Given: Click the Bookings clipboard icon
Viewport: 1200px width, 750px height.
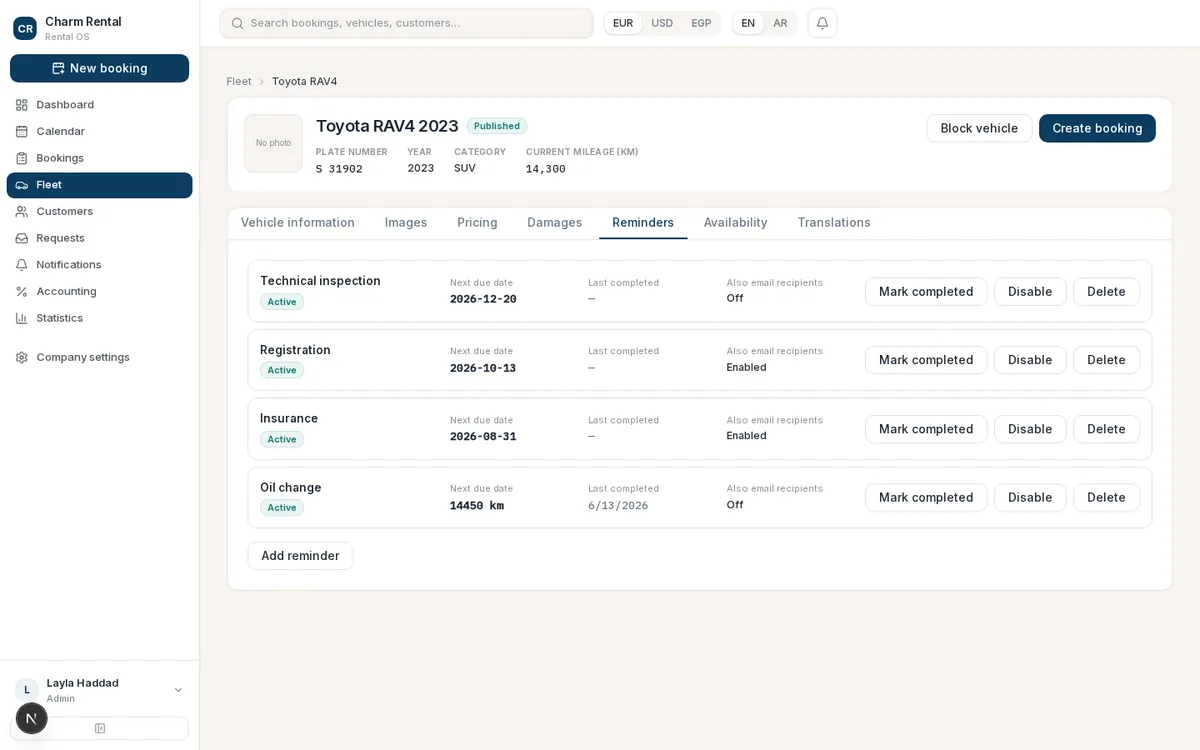Looking at the screenshot, I should [x=22, y=158].
